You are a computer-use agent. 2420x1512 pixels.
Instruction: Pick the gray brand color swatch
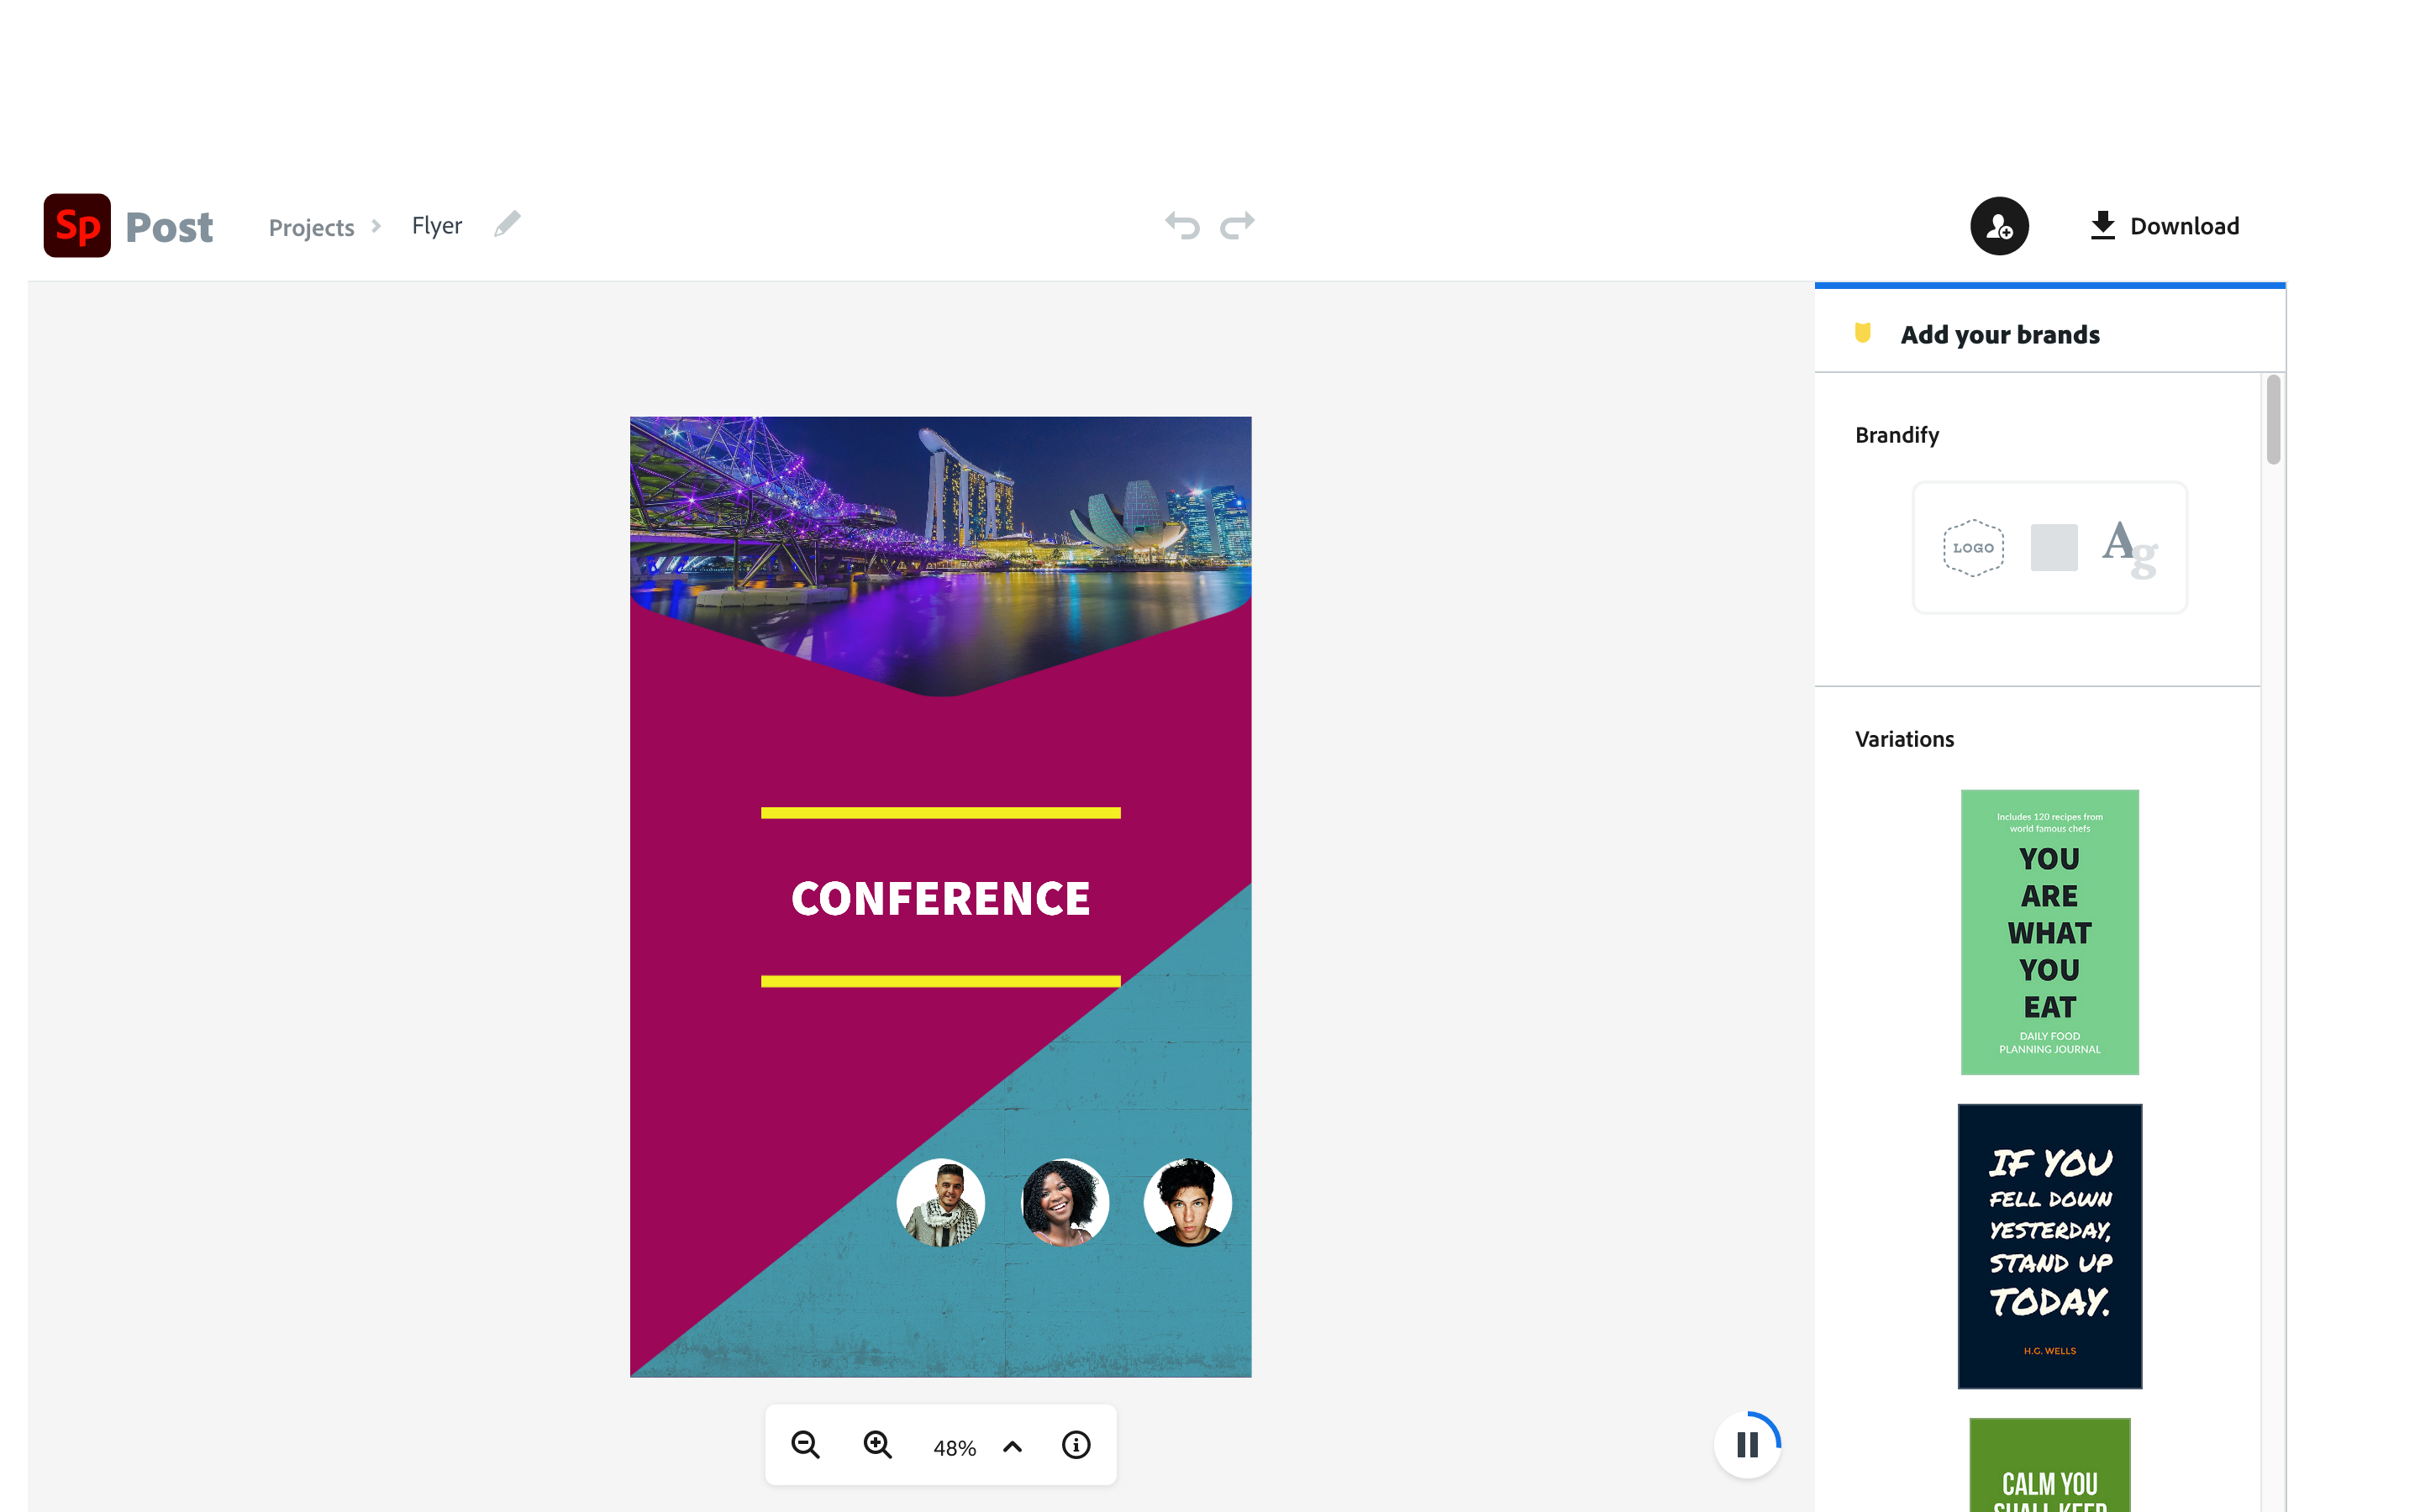pyautogui.click(x=2054, y=548)
